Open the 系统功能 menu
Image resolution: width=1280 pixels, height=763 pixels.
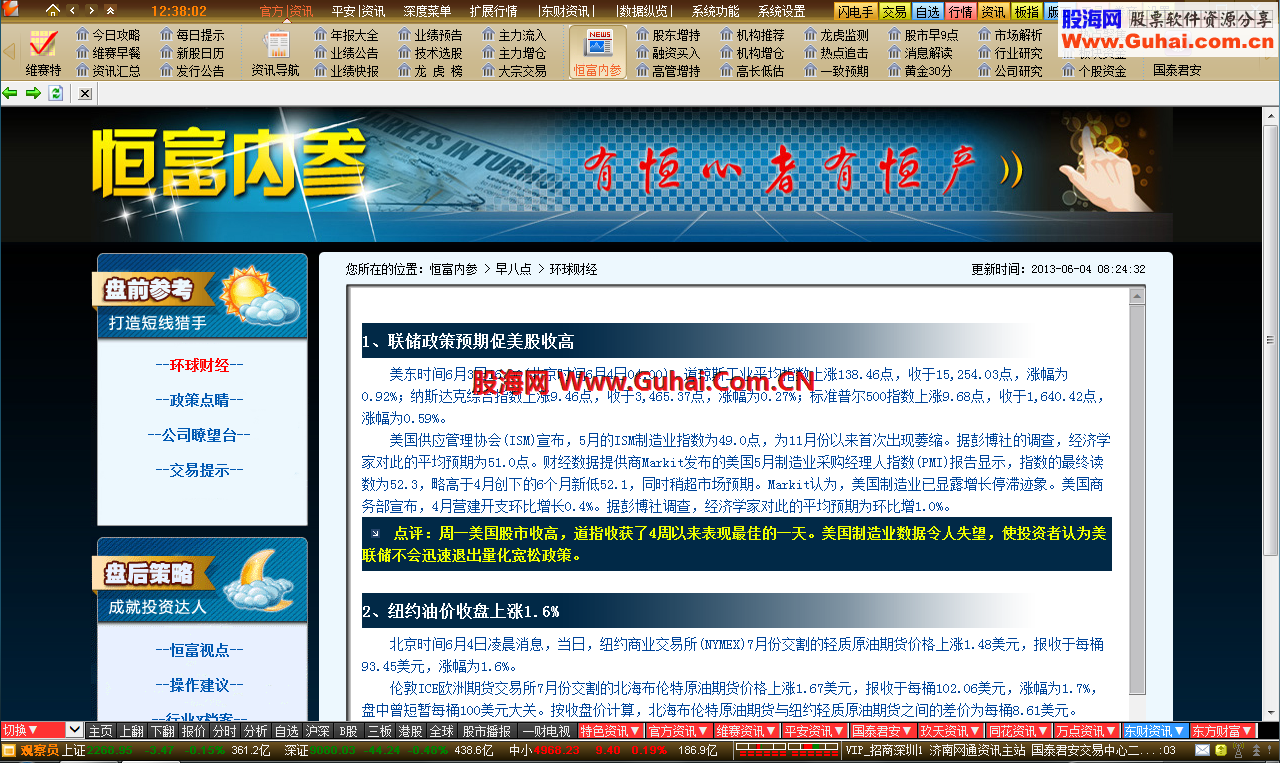(716, 11)
